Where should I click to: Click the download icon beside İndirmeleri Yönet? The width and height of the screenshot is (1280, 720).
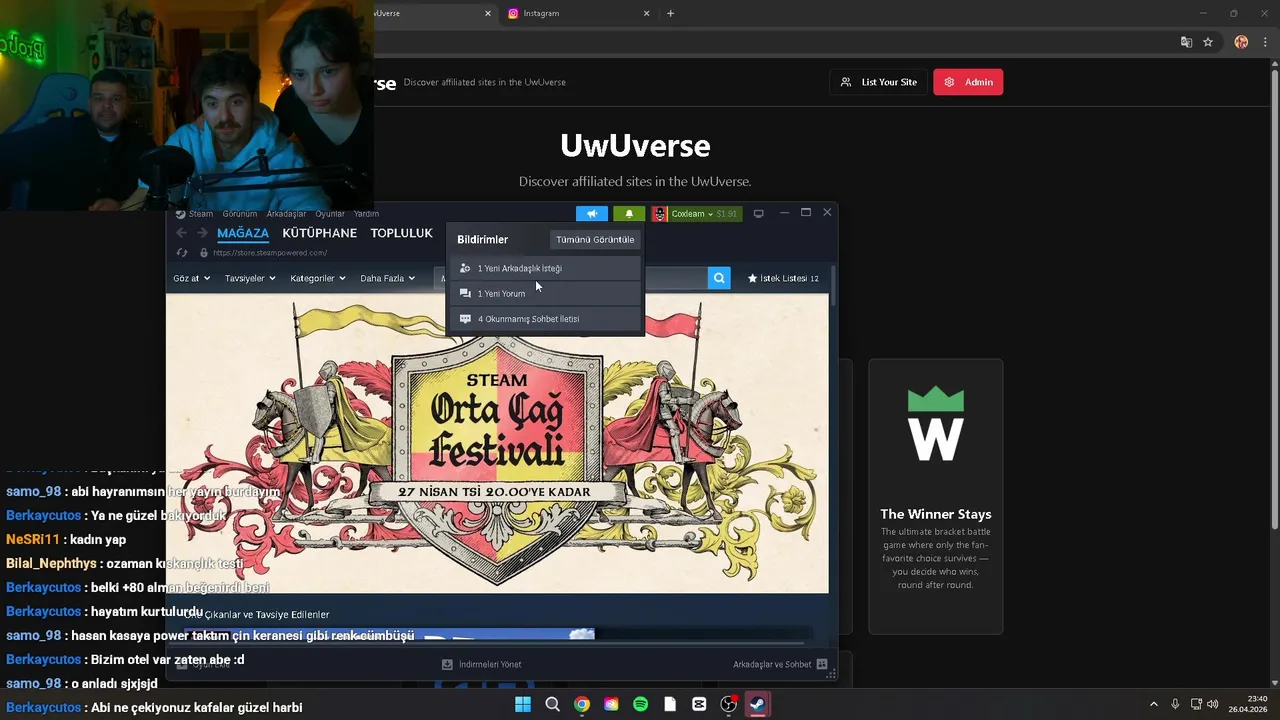click(447, 664)
